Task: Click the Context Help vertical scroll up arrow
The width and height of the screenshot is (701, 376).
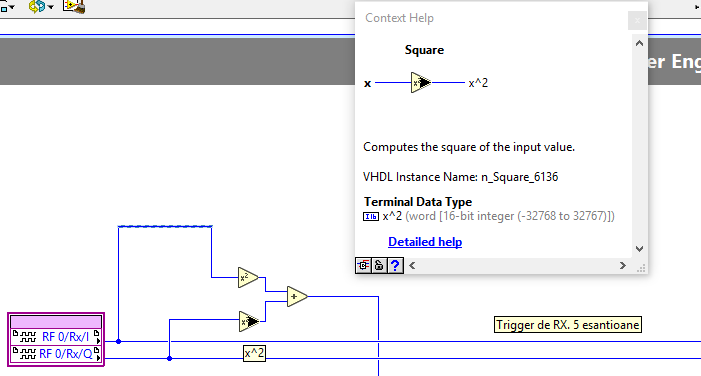Action: (x=639, y=43)
